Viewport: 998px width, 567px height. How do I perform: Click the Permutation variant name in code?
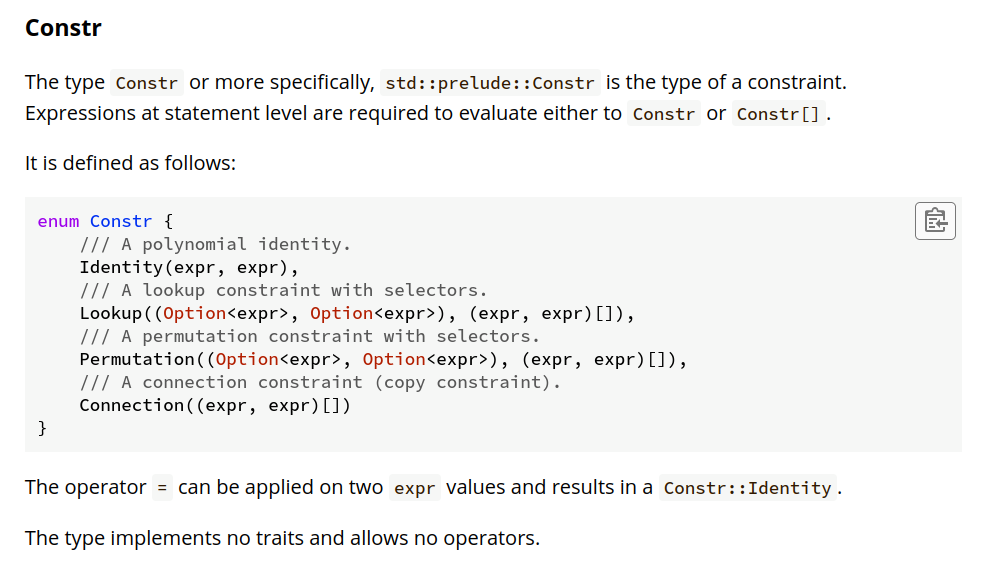pyautogui.click(x=137, y=360)
